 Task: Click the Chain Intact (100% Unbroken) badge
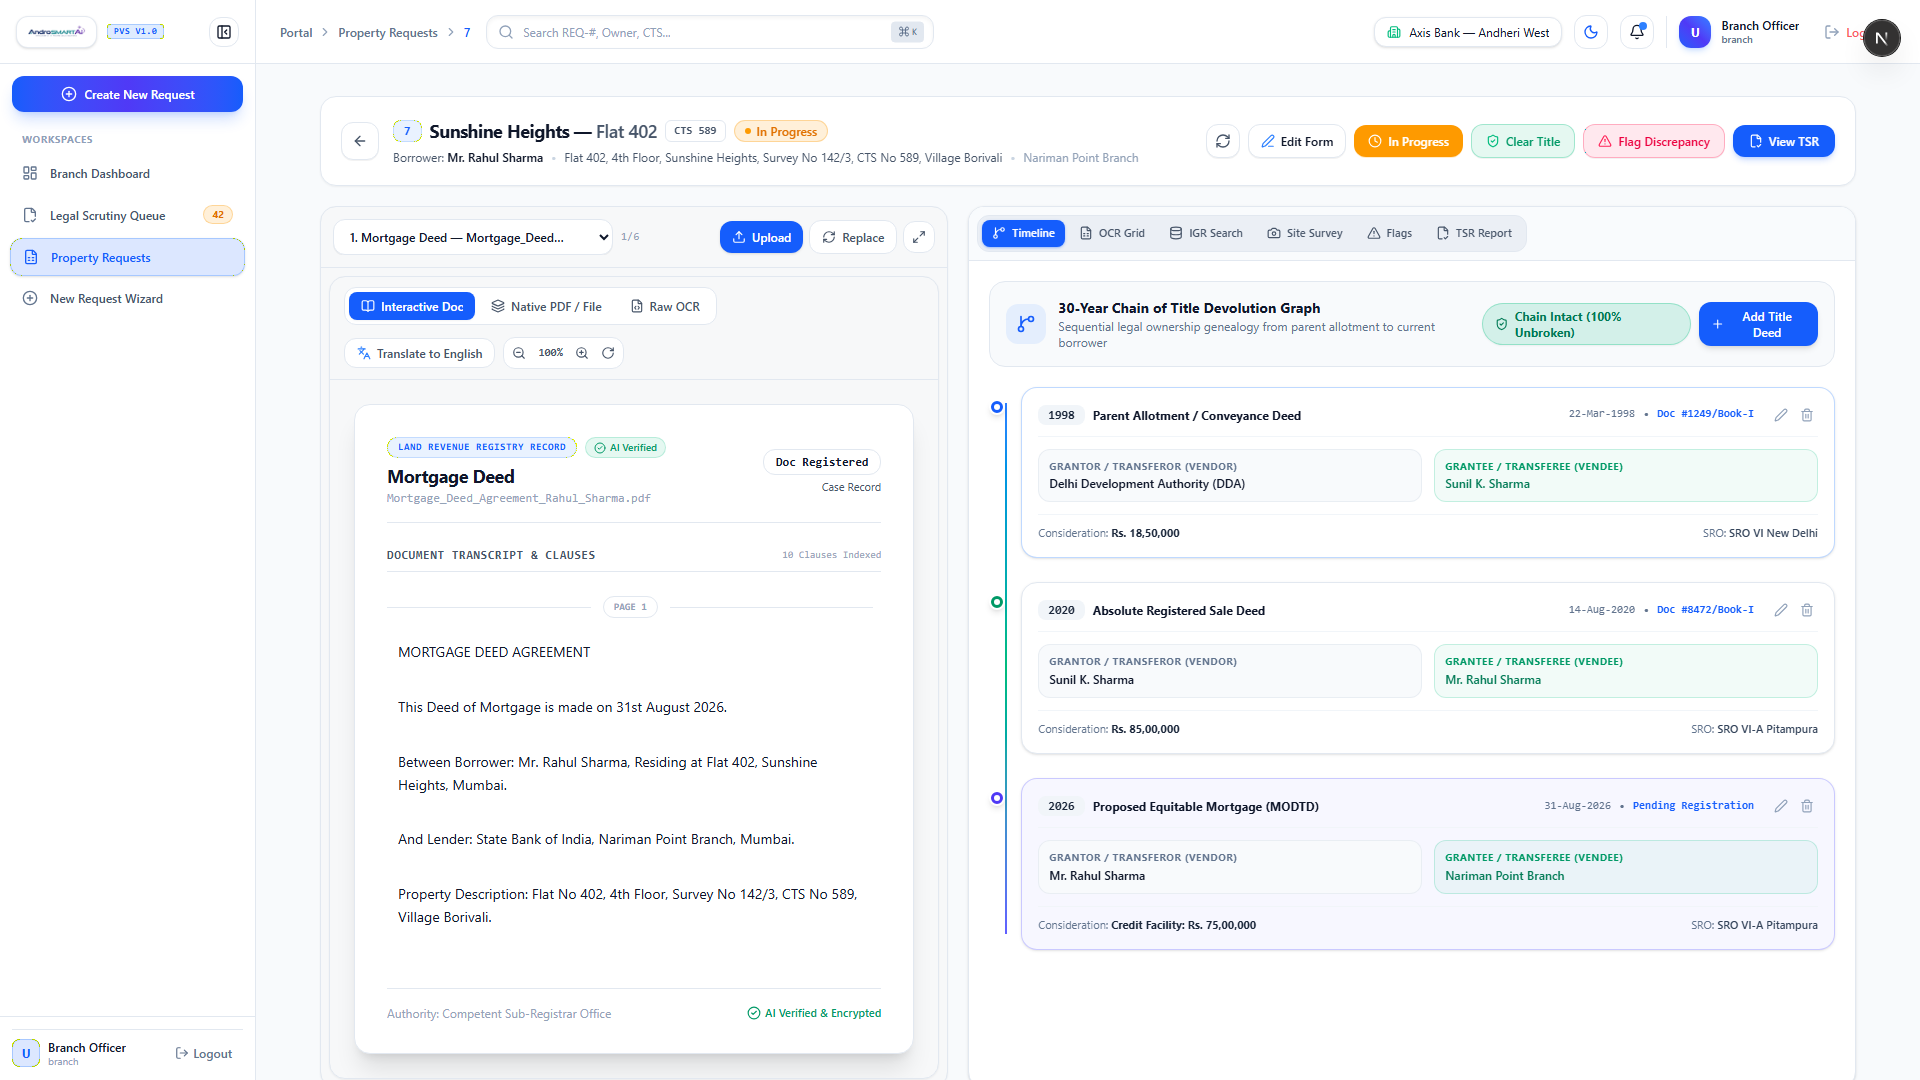[x=1586, y=324]
